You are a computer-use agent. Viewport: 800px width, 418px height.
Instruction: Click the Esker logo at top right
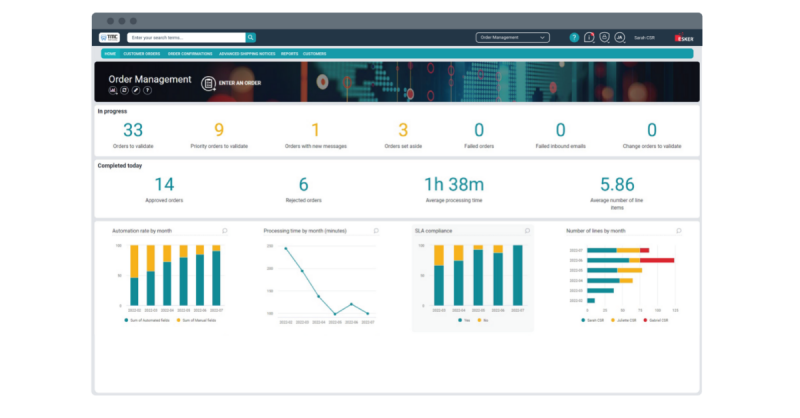(x=685, y=38)
